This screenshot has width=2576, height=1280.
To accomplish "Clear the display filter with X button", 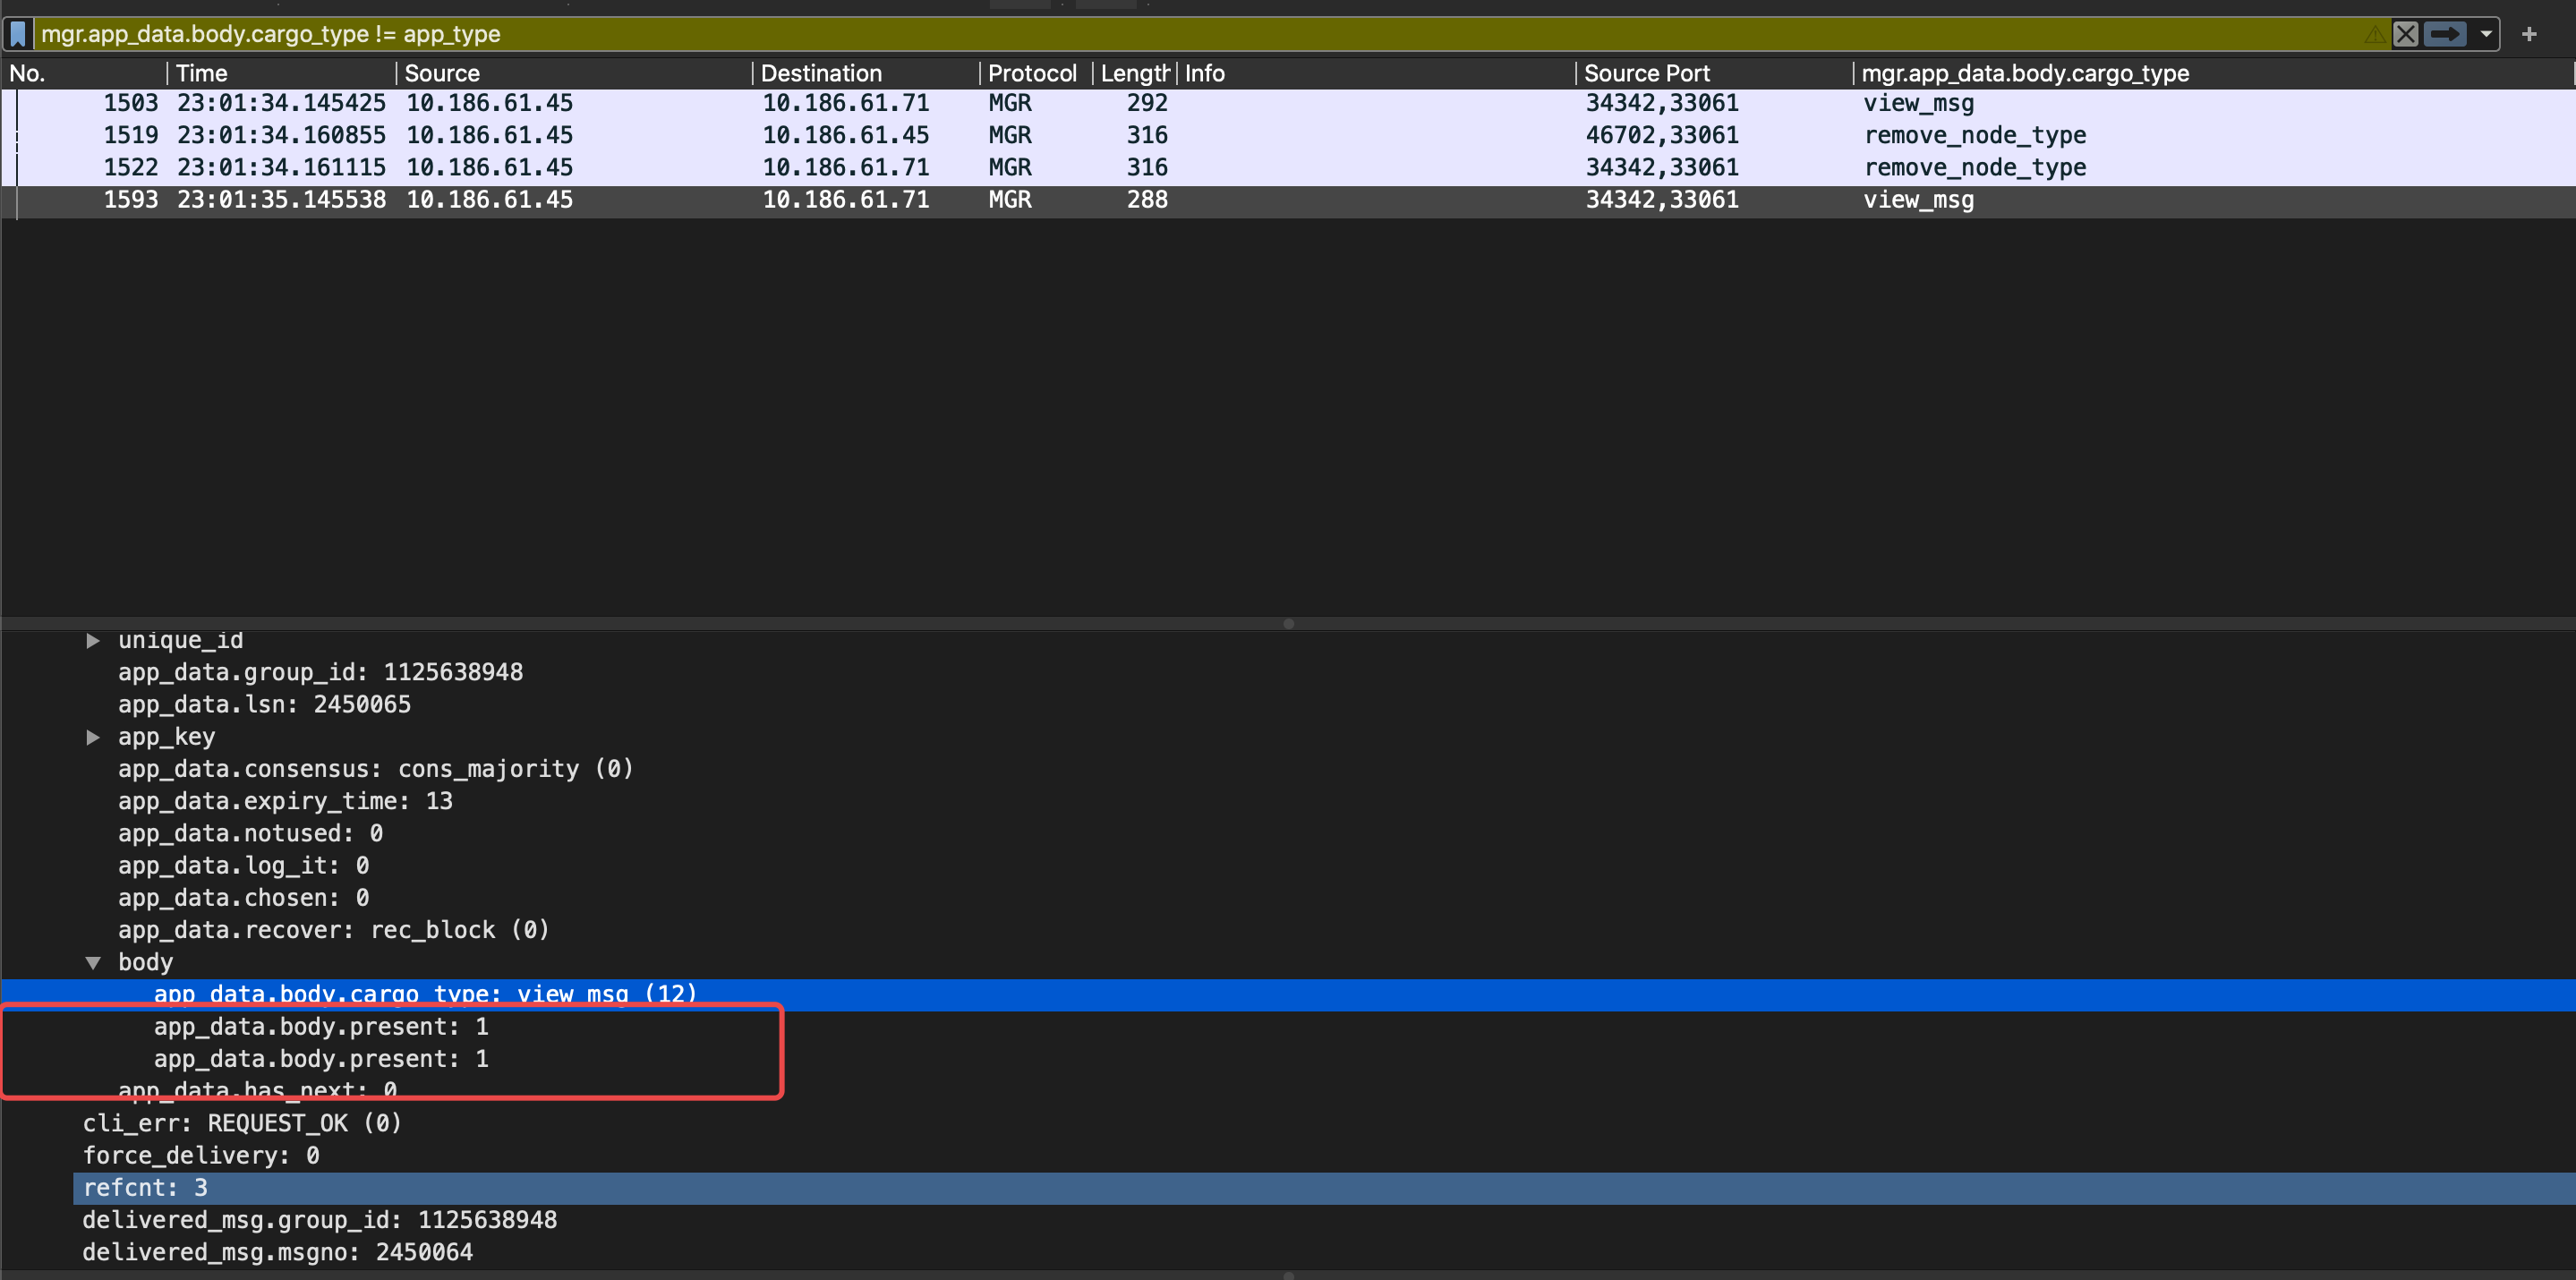I will point(2405,34).
